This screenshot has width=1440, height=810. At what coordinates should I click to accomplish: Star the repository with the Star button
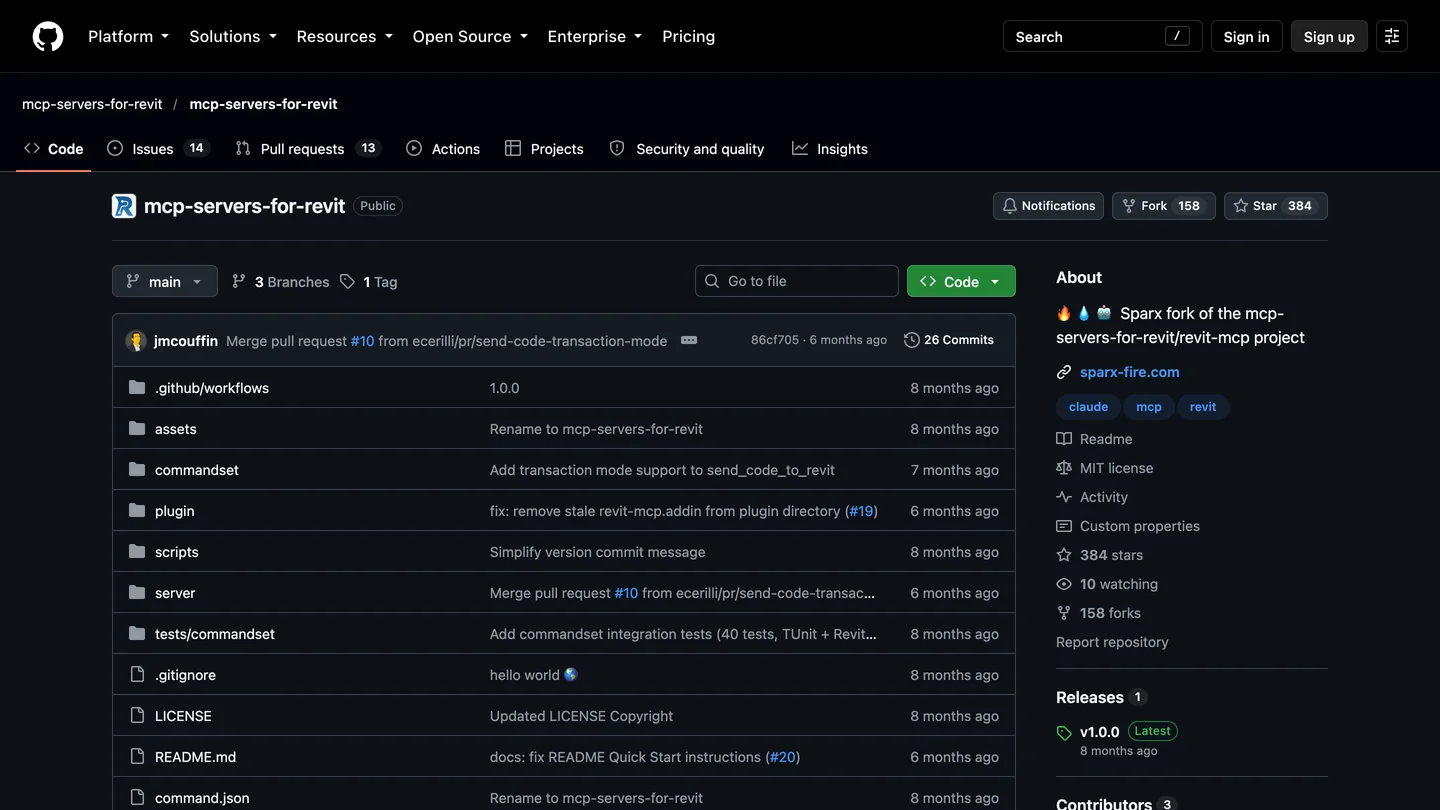point(1276,206)
